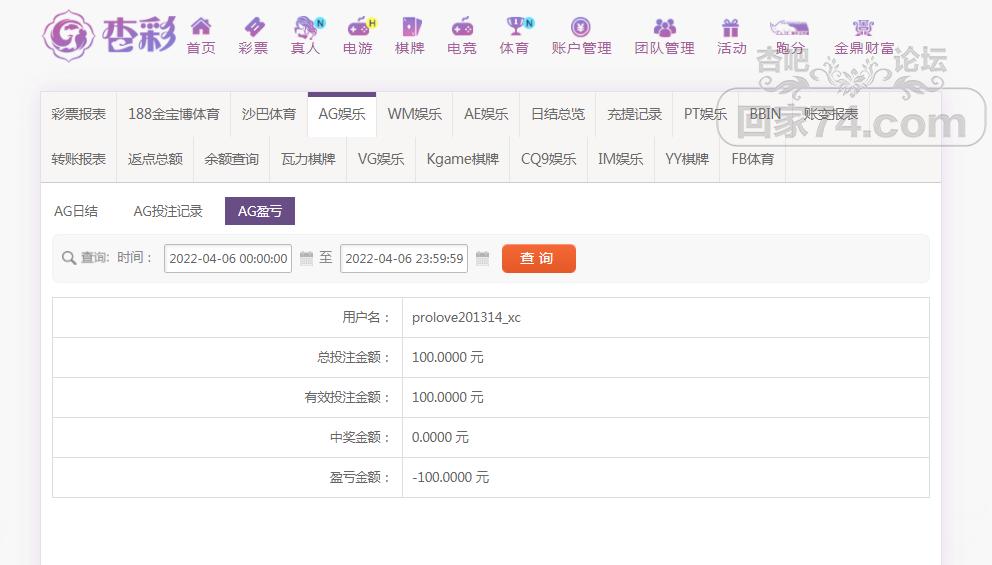This screenshot has width=992, height=565.
Task: Click the start time input field
Action: pos(228,258)
